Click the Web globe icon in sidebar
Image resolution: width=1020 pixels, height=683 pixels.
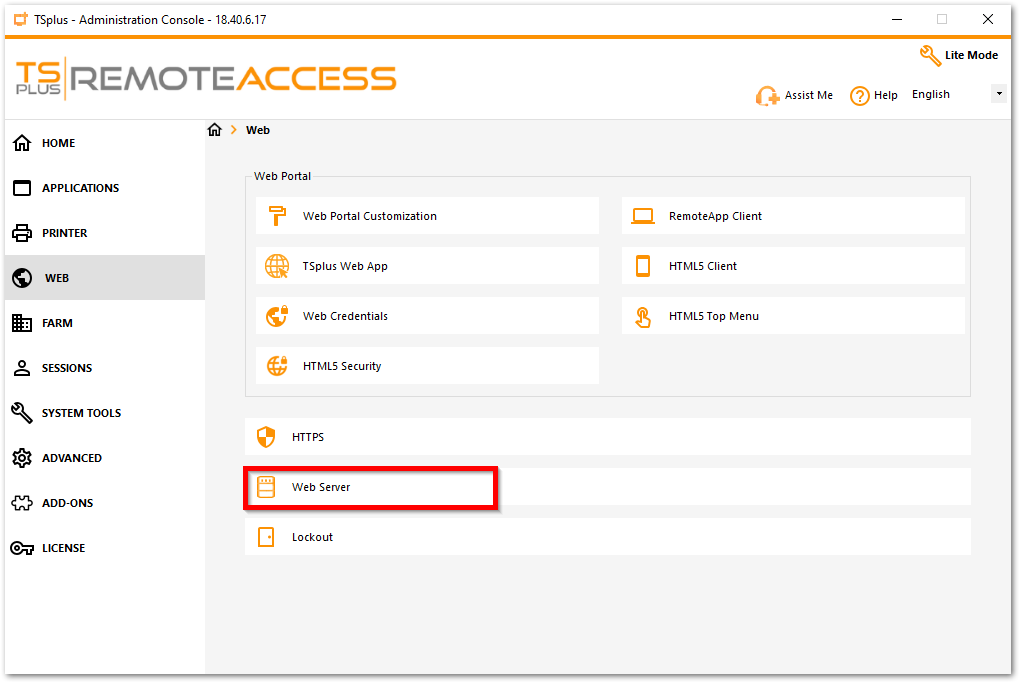tap(22, 278)
